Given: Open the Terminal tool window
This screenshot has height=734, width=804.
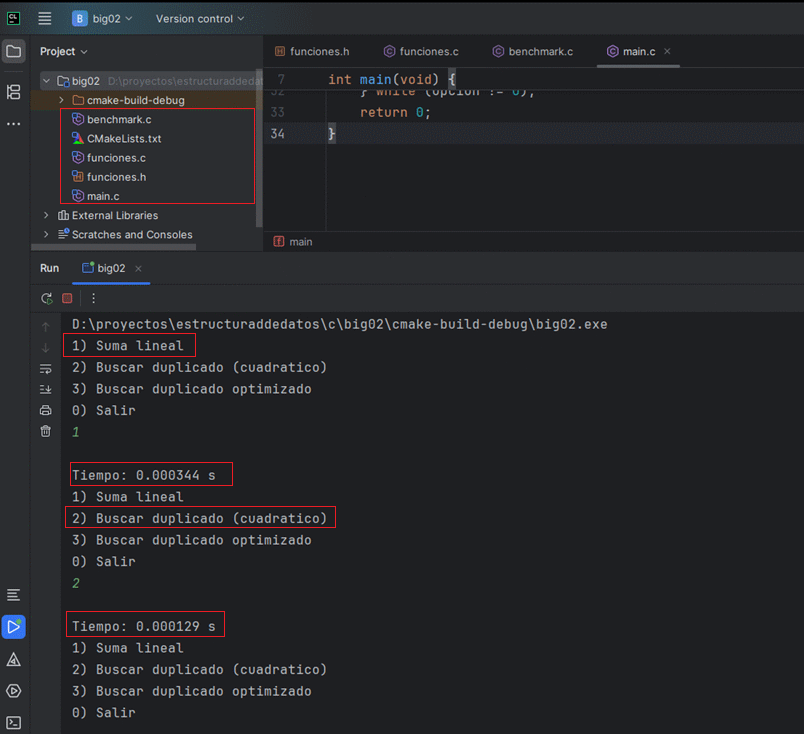Looking at the screenshot, I should tap(13, 722).
